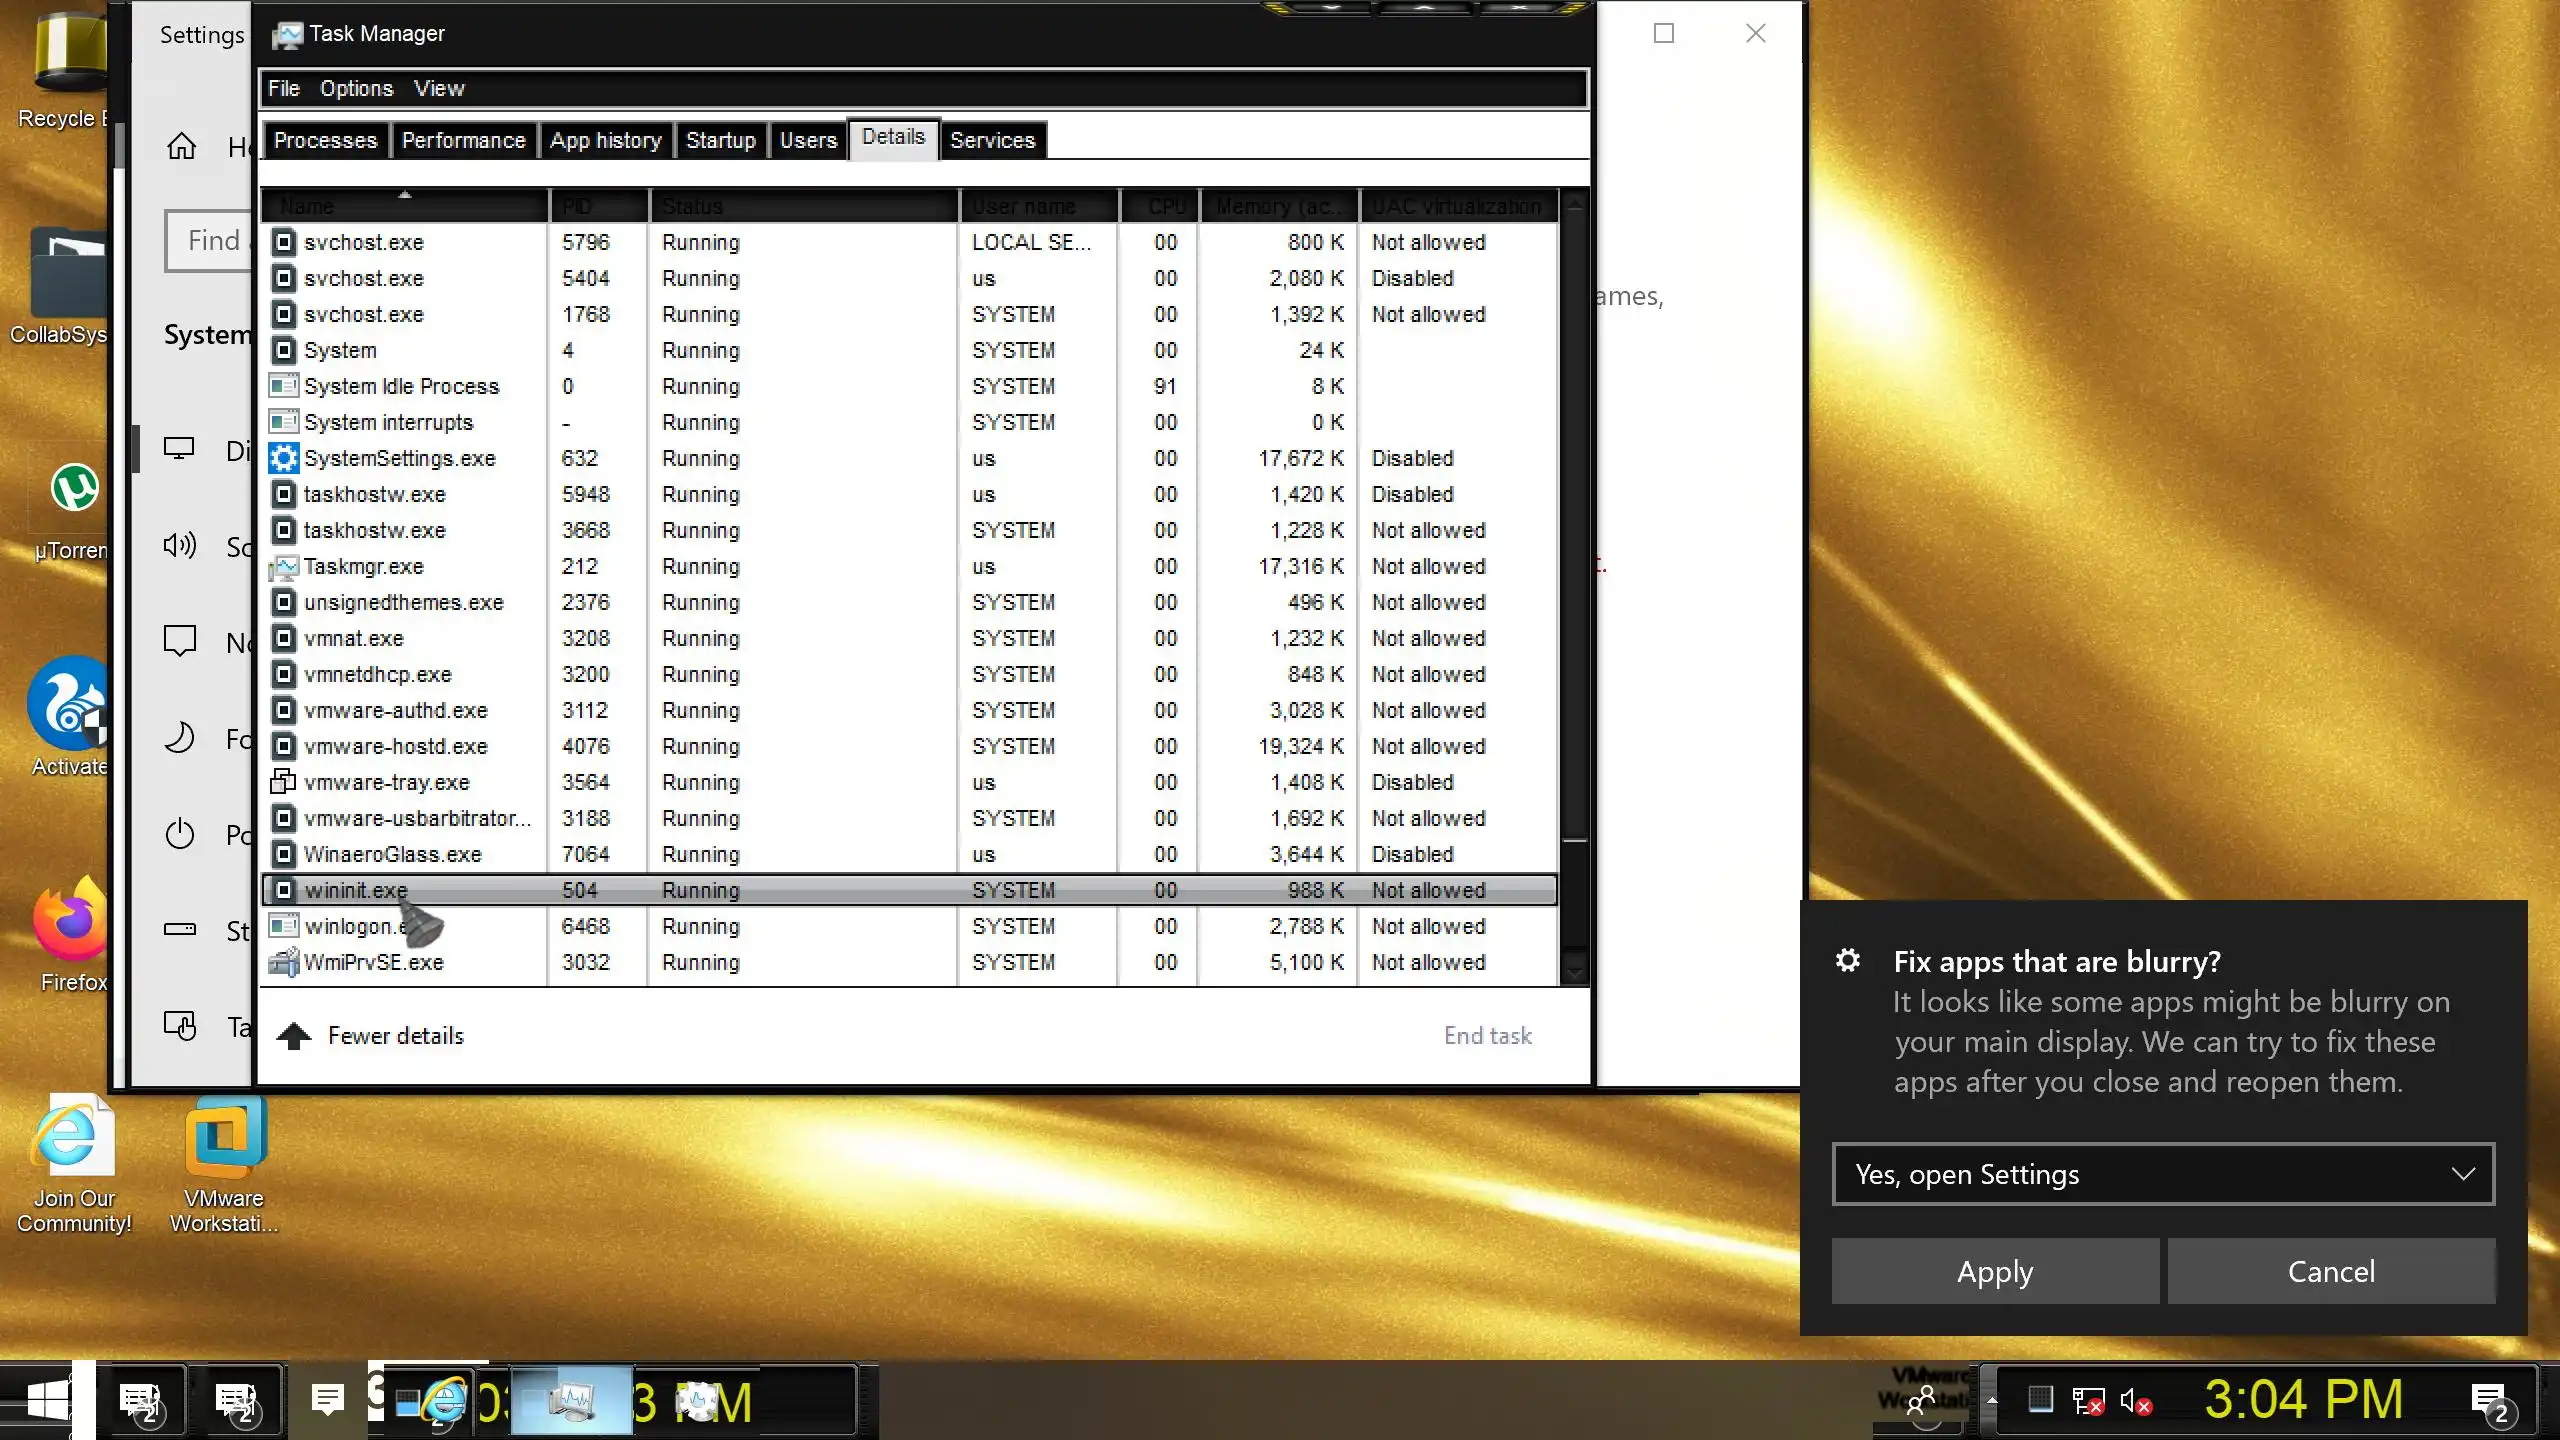Click the Taskmgr.exe process icon
This screenshot has width=2560, height=1440.
(284, 567)
